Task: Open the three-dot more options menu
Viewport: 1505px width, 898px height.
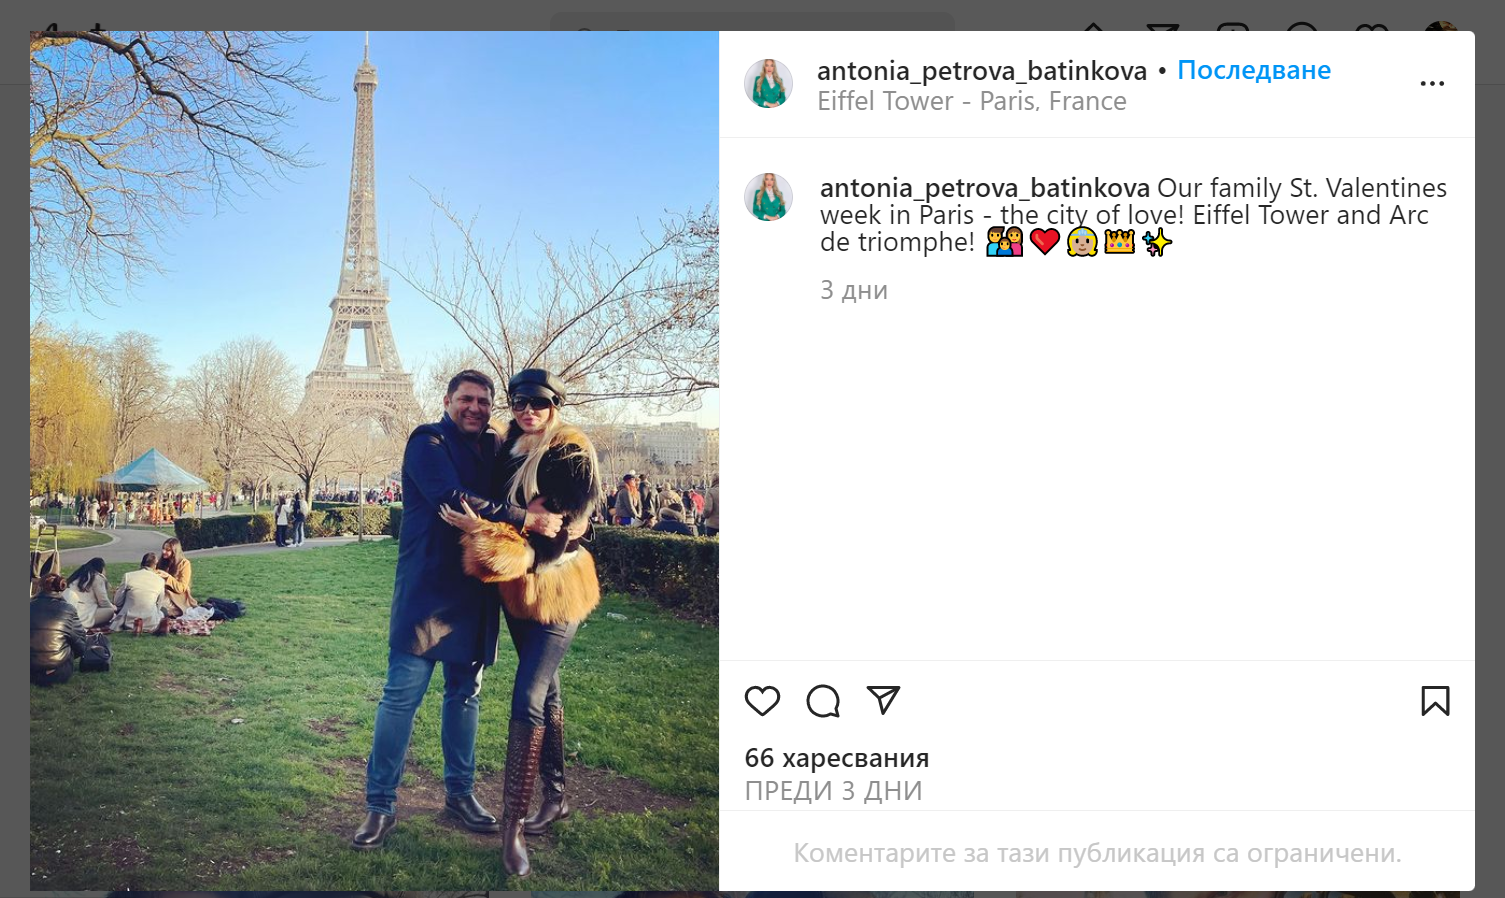Action: click(x=1432, y=83)
